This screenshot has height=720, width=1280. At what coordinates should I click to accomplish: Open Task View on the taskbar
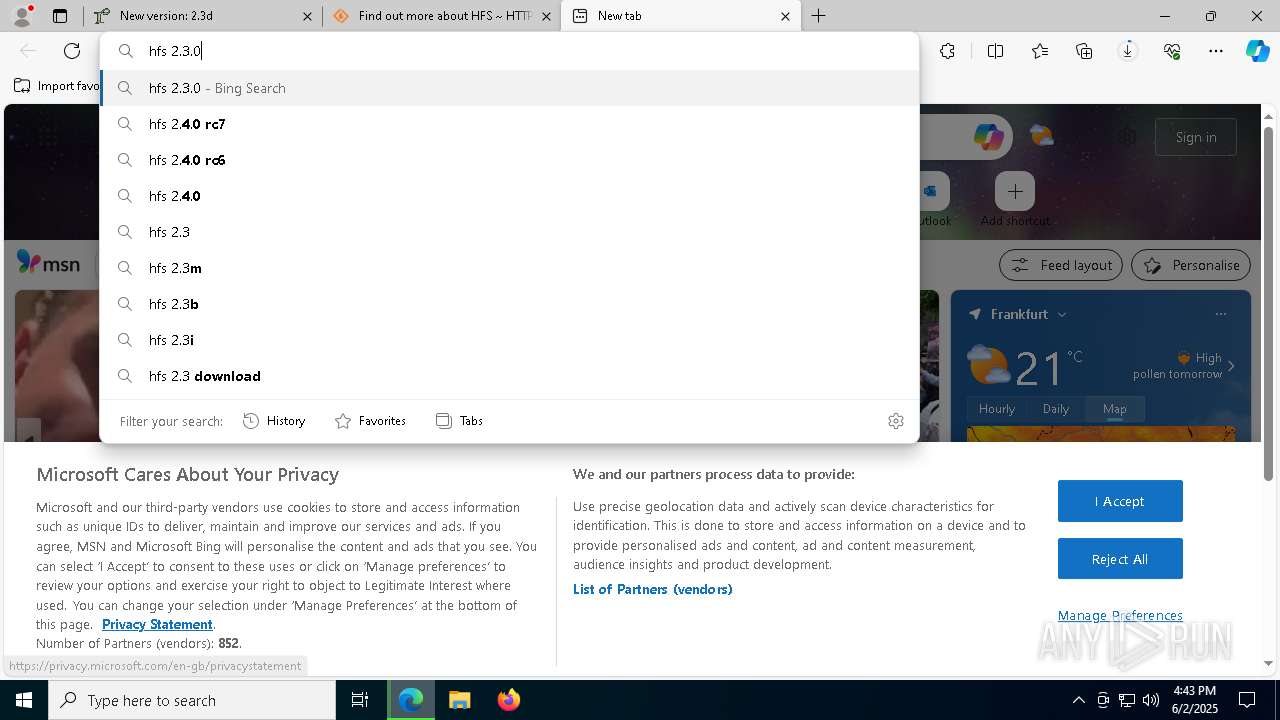click(360, 700)
